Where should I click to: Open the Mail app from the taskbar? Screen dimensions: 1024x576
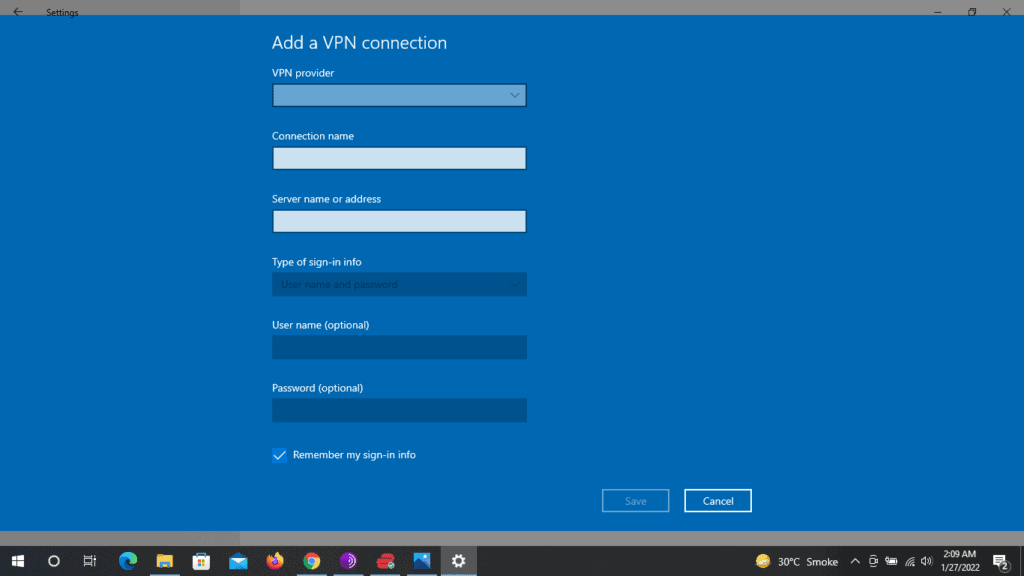pyautogui.click(x=238, y=561)
